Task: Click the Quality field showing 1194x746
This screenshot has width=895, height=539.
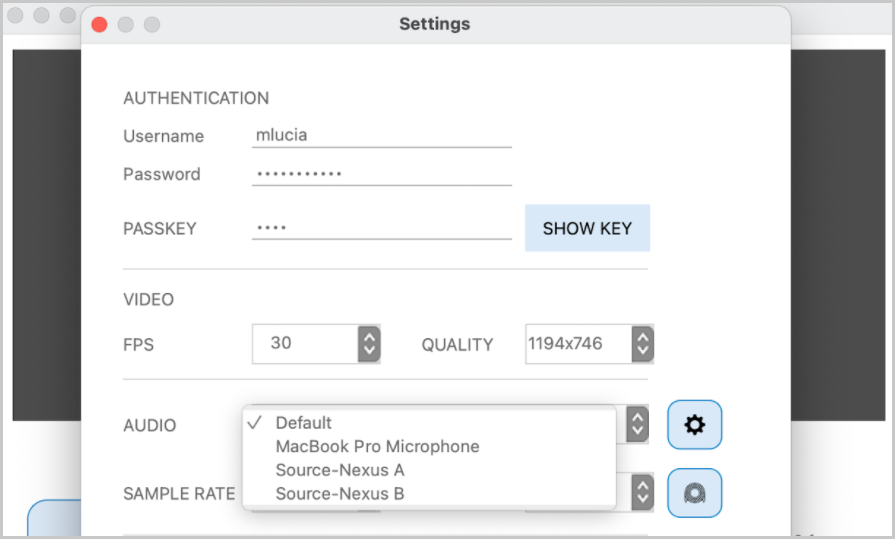Action: tap(577, 344)
